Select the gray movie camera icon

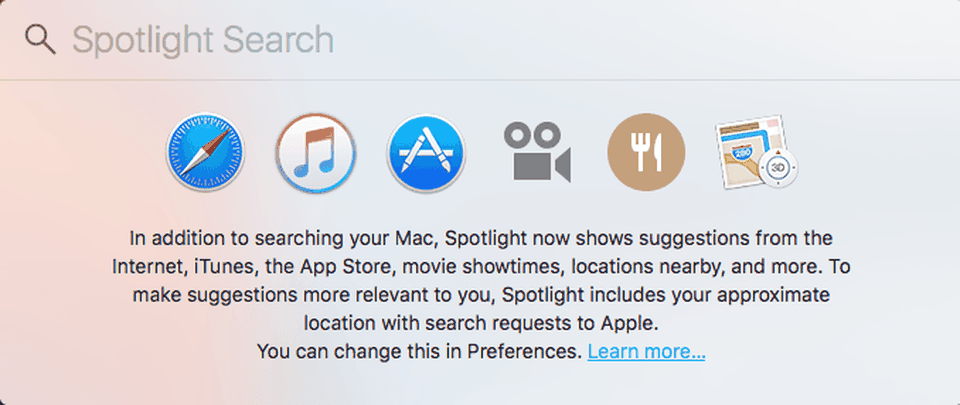coord(537,152)
